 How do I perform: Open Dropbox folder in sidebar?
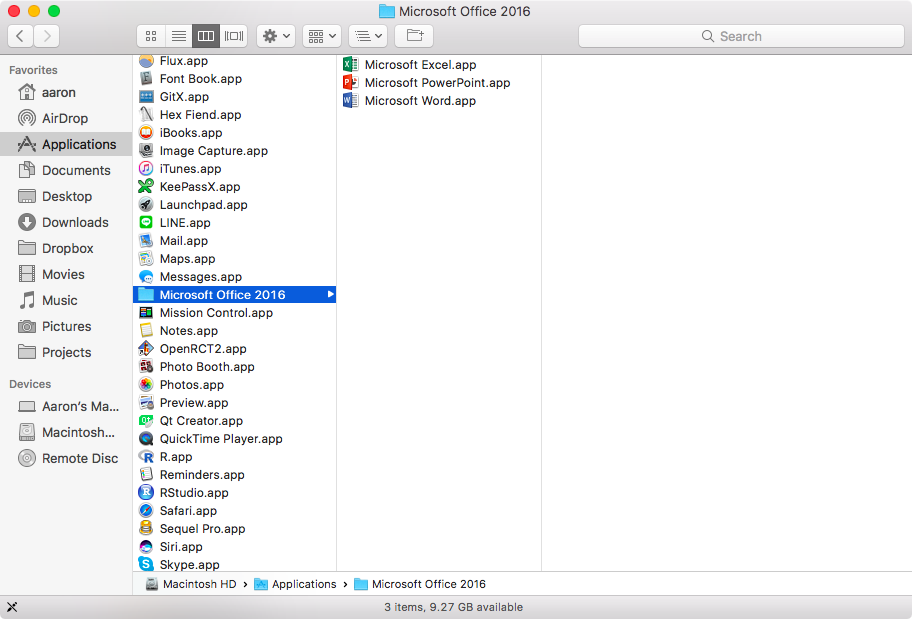coord(66,248)
